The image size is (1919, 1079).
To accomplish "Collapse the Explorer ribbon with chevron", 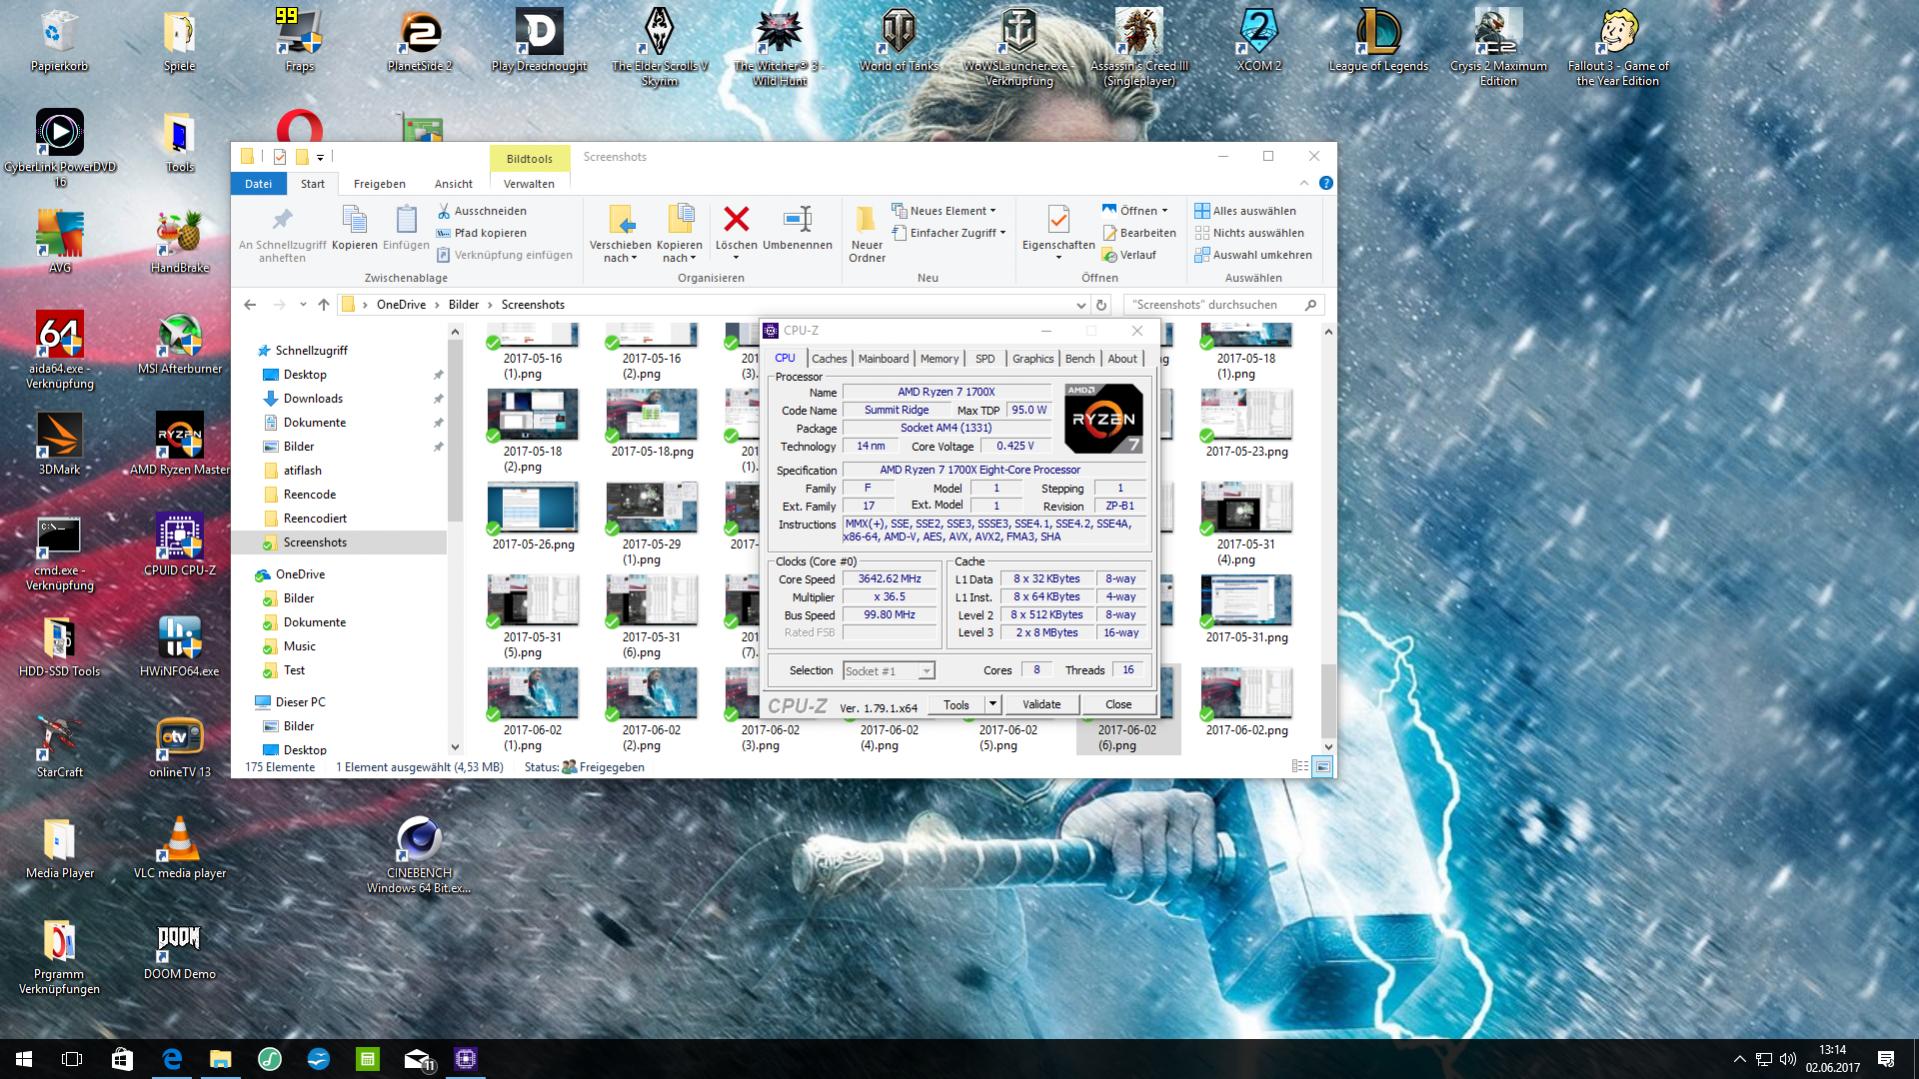I will pos(1304,183).
